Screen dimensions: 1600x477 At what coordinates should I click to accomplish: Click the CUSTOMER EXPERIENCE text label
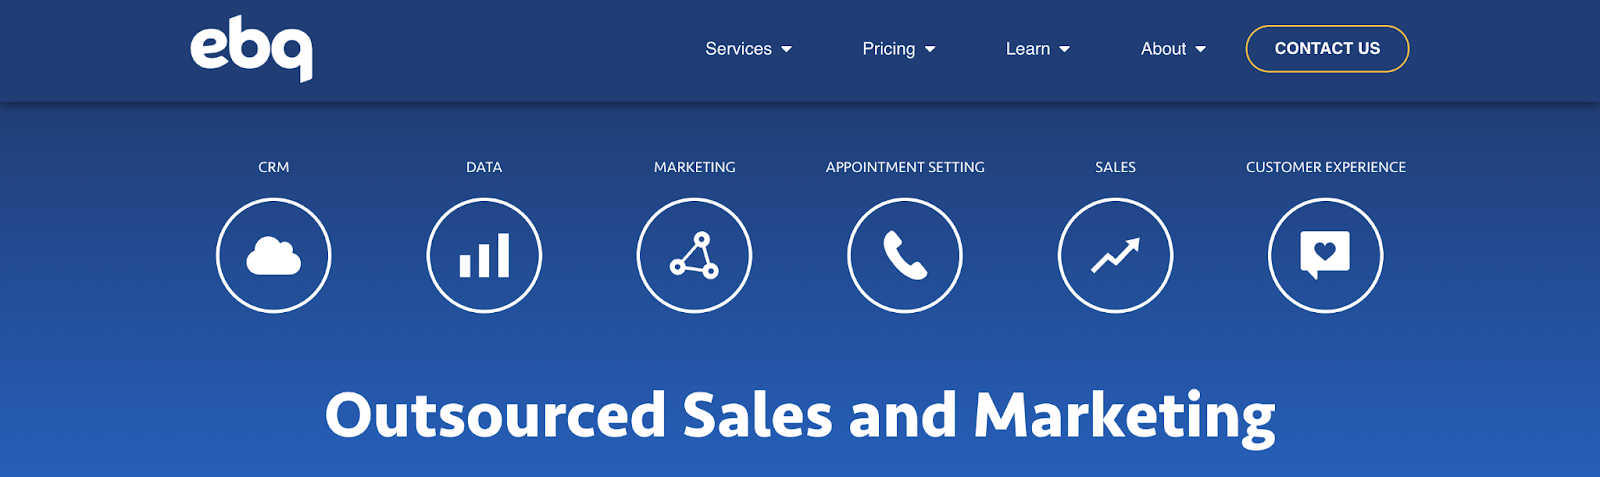(1326, 167)
